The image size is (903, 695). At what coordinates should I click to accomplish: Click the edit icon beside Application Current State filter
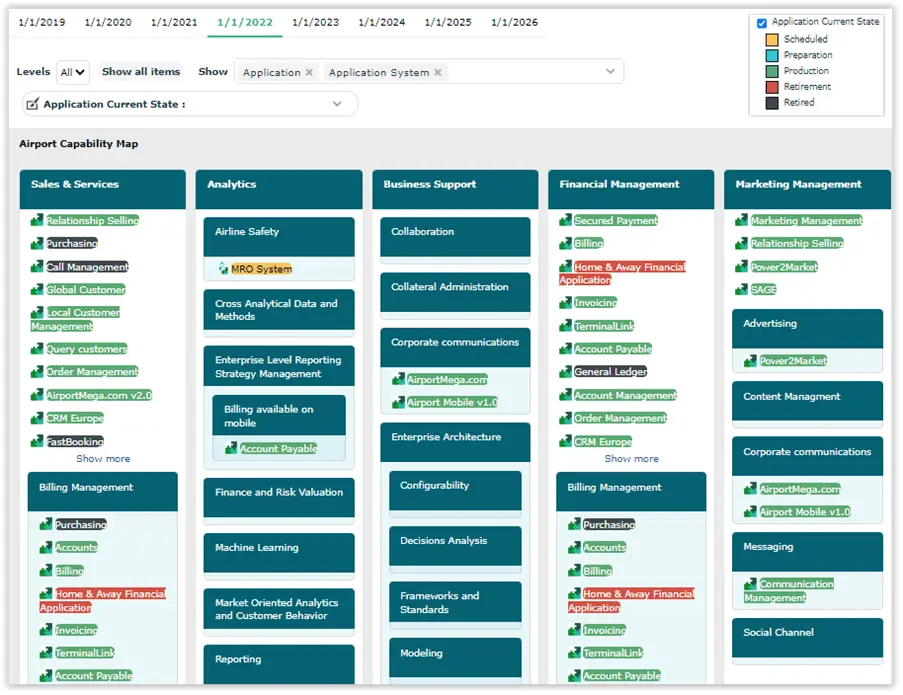[33, 104]
